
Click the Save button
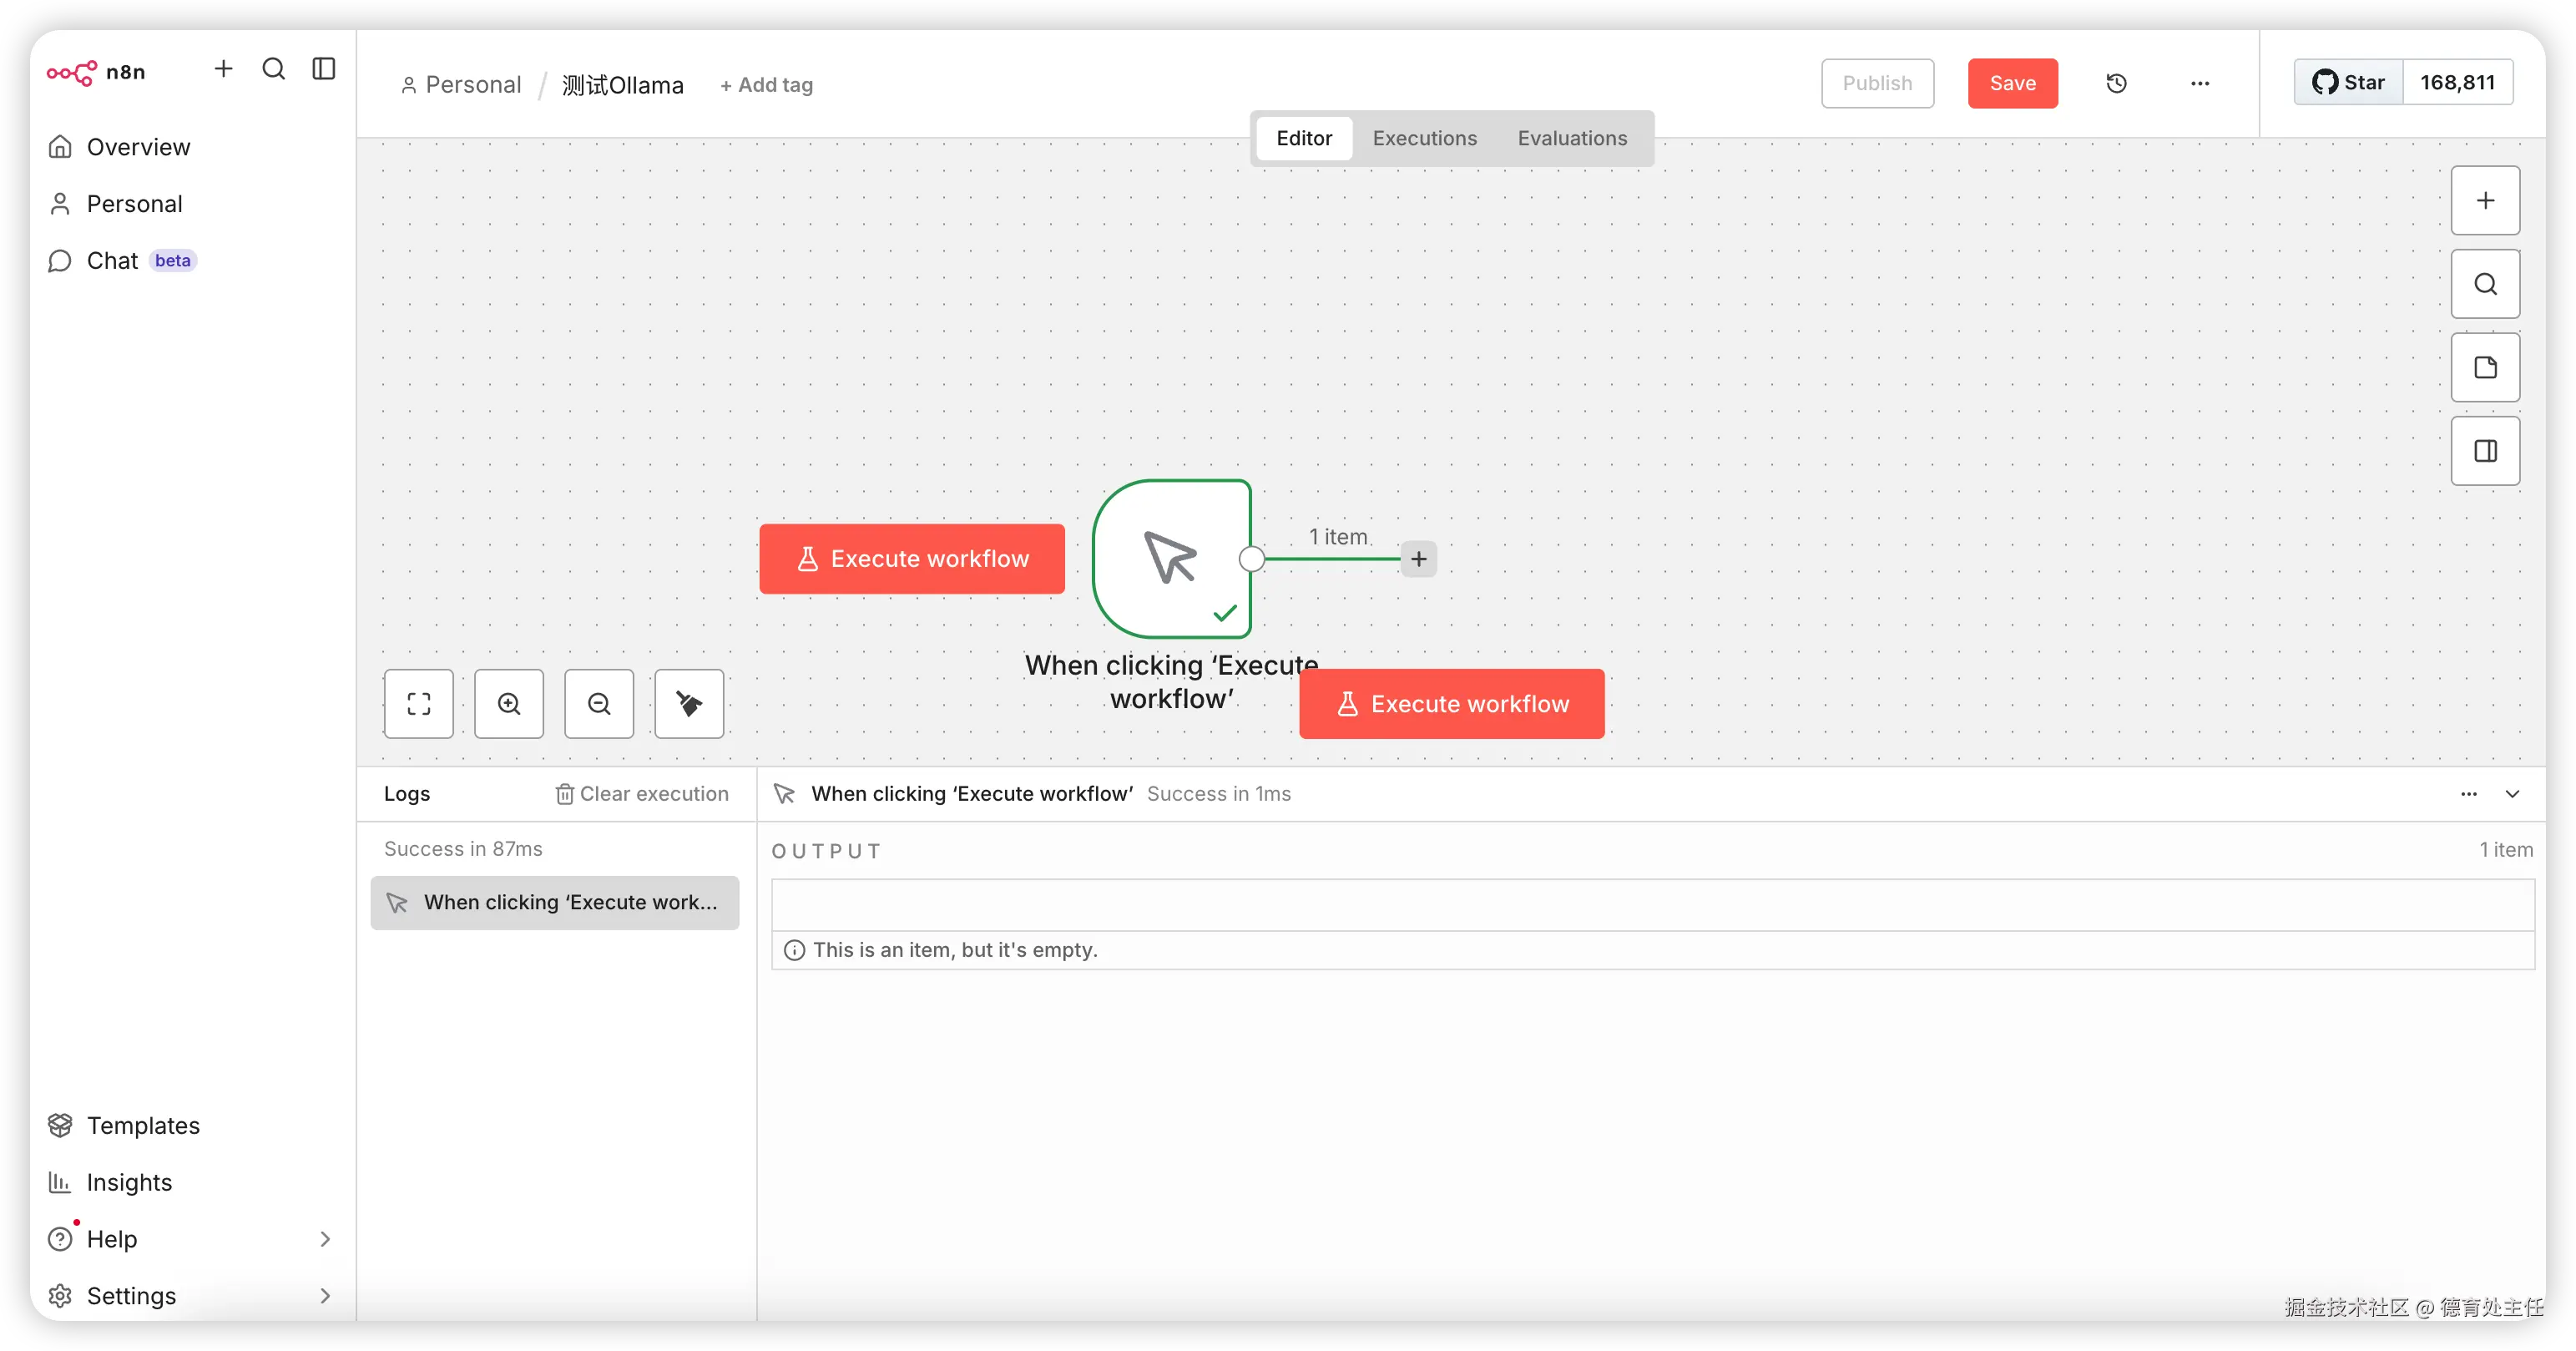pos(2012,84)
